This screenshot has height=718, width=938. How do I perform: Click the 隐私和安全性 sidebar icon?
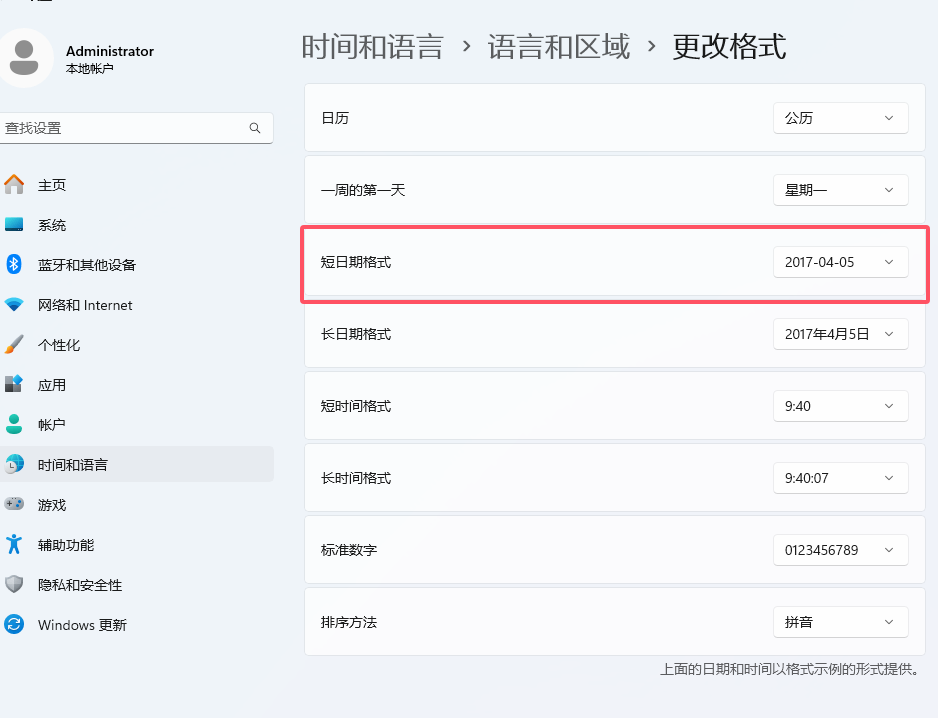(75, 584)
